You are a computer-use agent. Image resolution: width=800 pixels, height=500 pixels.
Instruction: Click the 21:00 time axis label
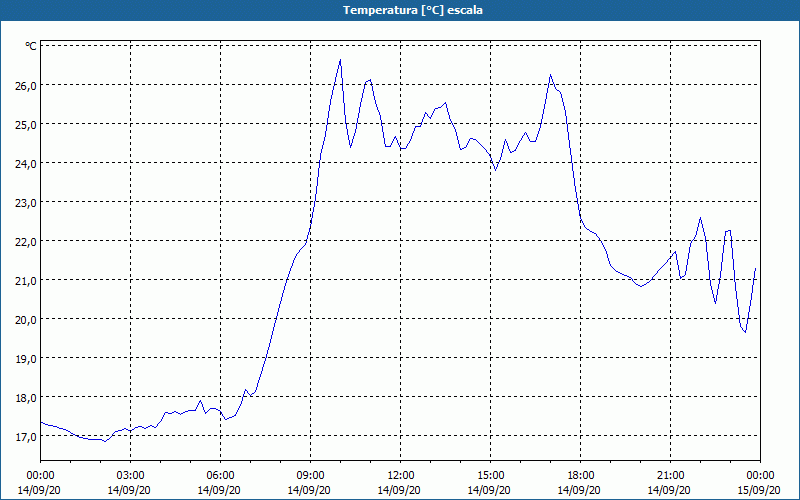click(x=670, y=476)
